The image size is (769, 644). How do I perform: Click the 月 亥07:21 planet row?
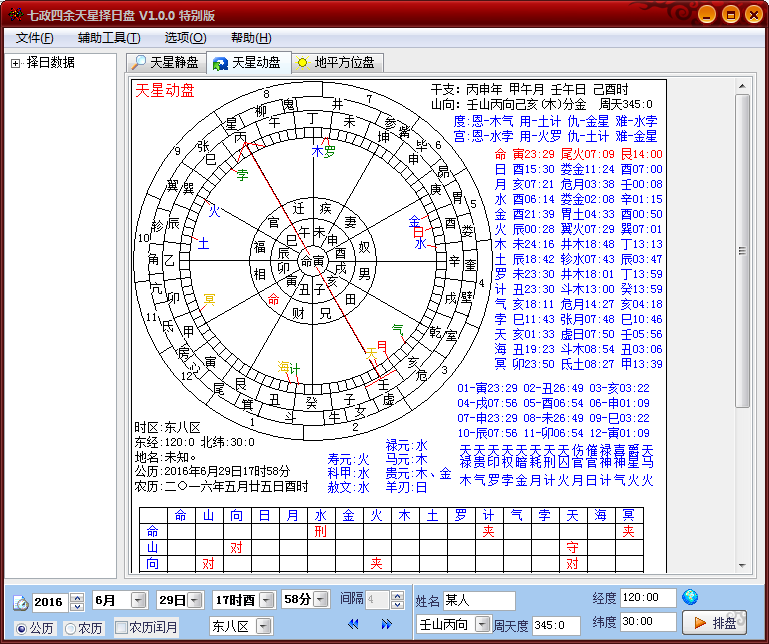(578, 184)
